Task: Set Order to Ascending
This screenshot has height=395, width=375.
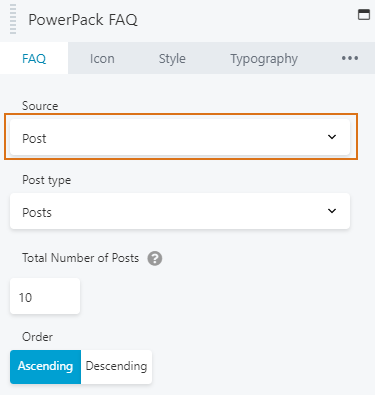Action: pyautogui.click(x=45, y=367)
